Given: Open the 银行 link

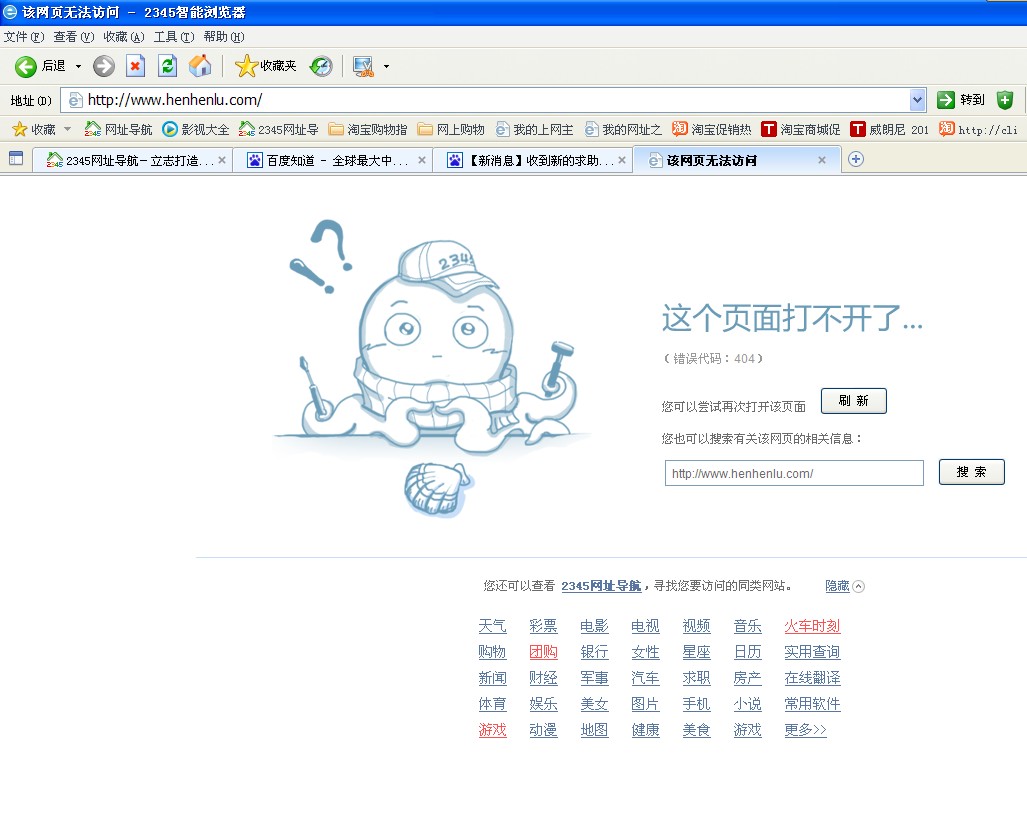Looking at the screenshot, I should click(x=595, y=652).
